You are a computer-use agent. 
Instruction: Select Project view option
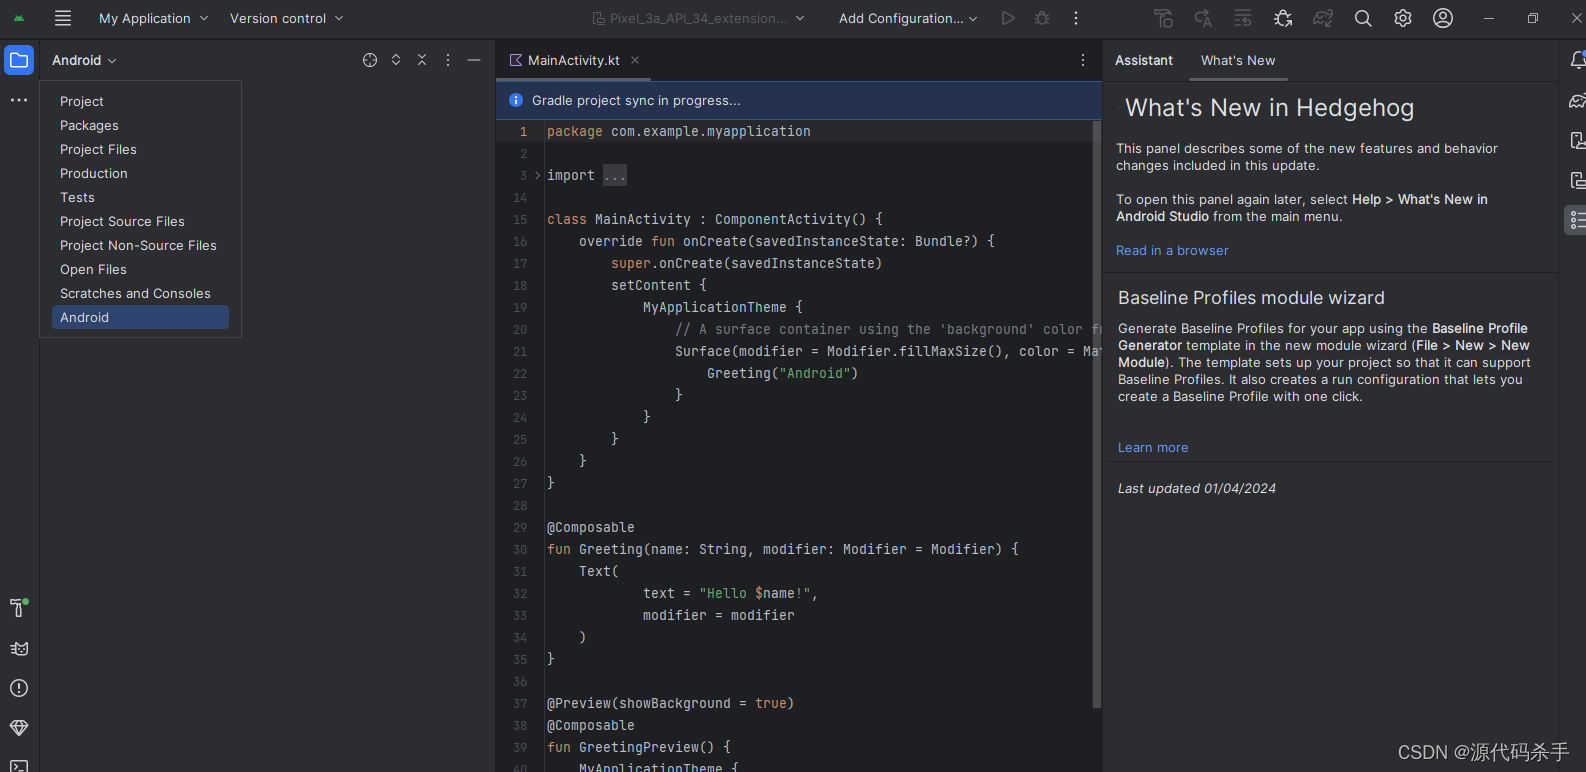point(140,101)
